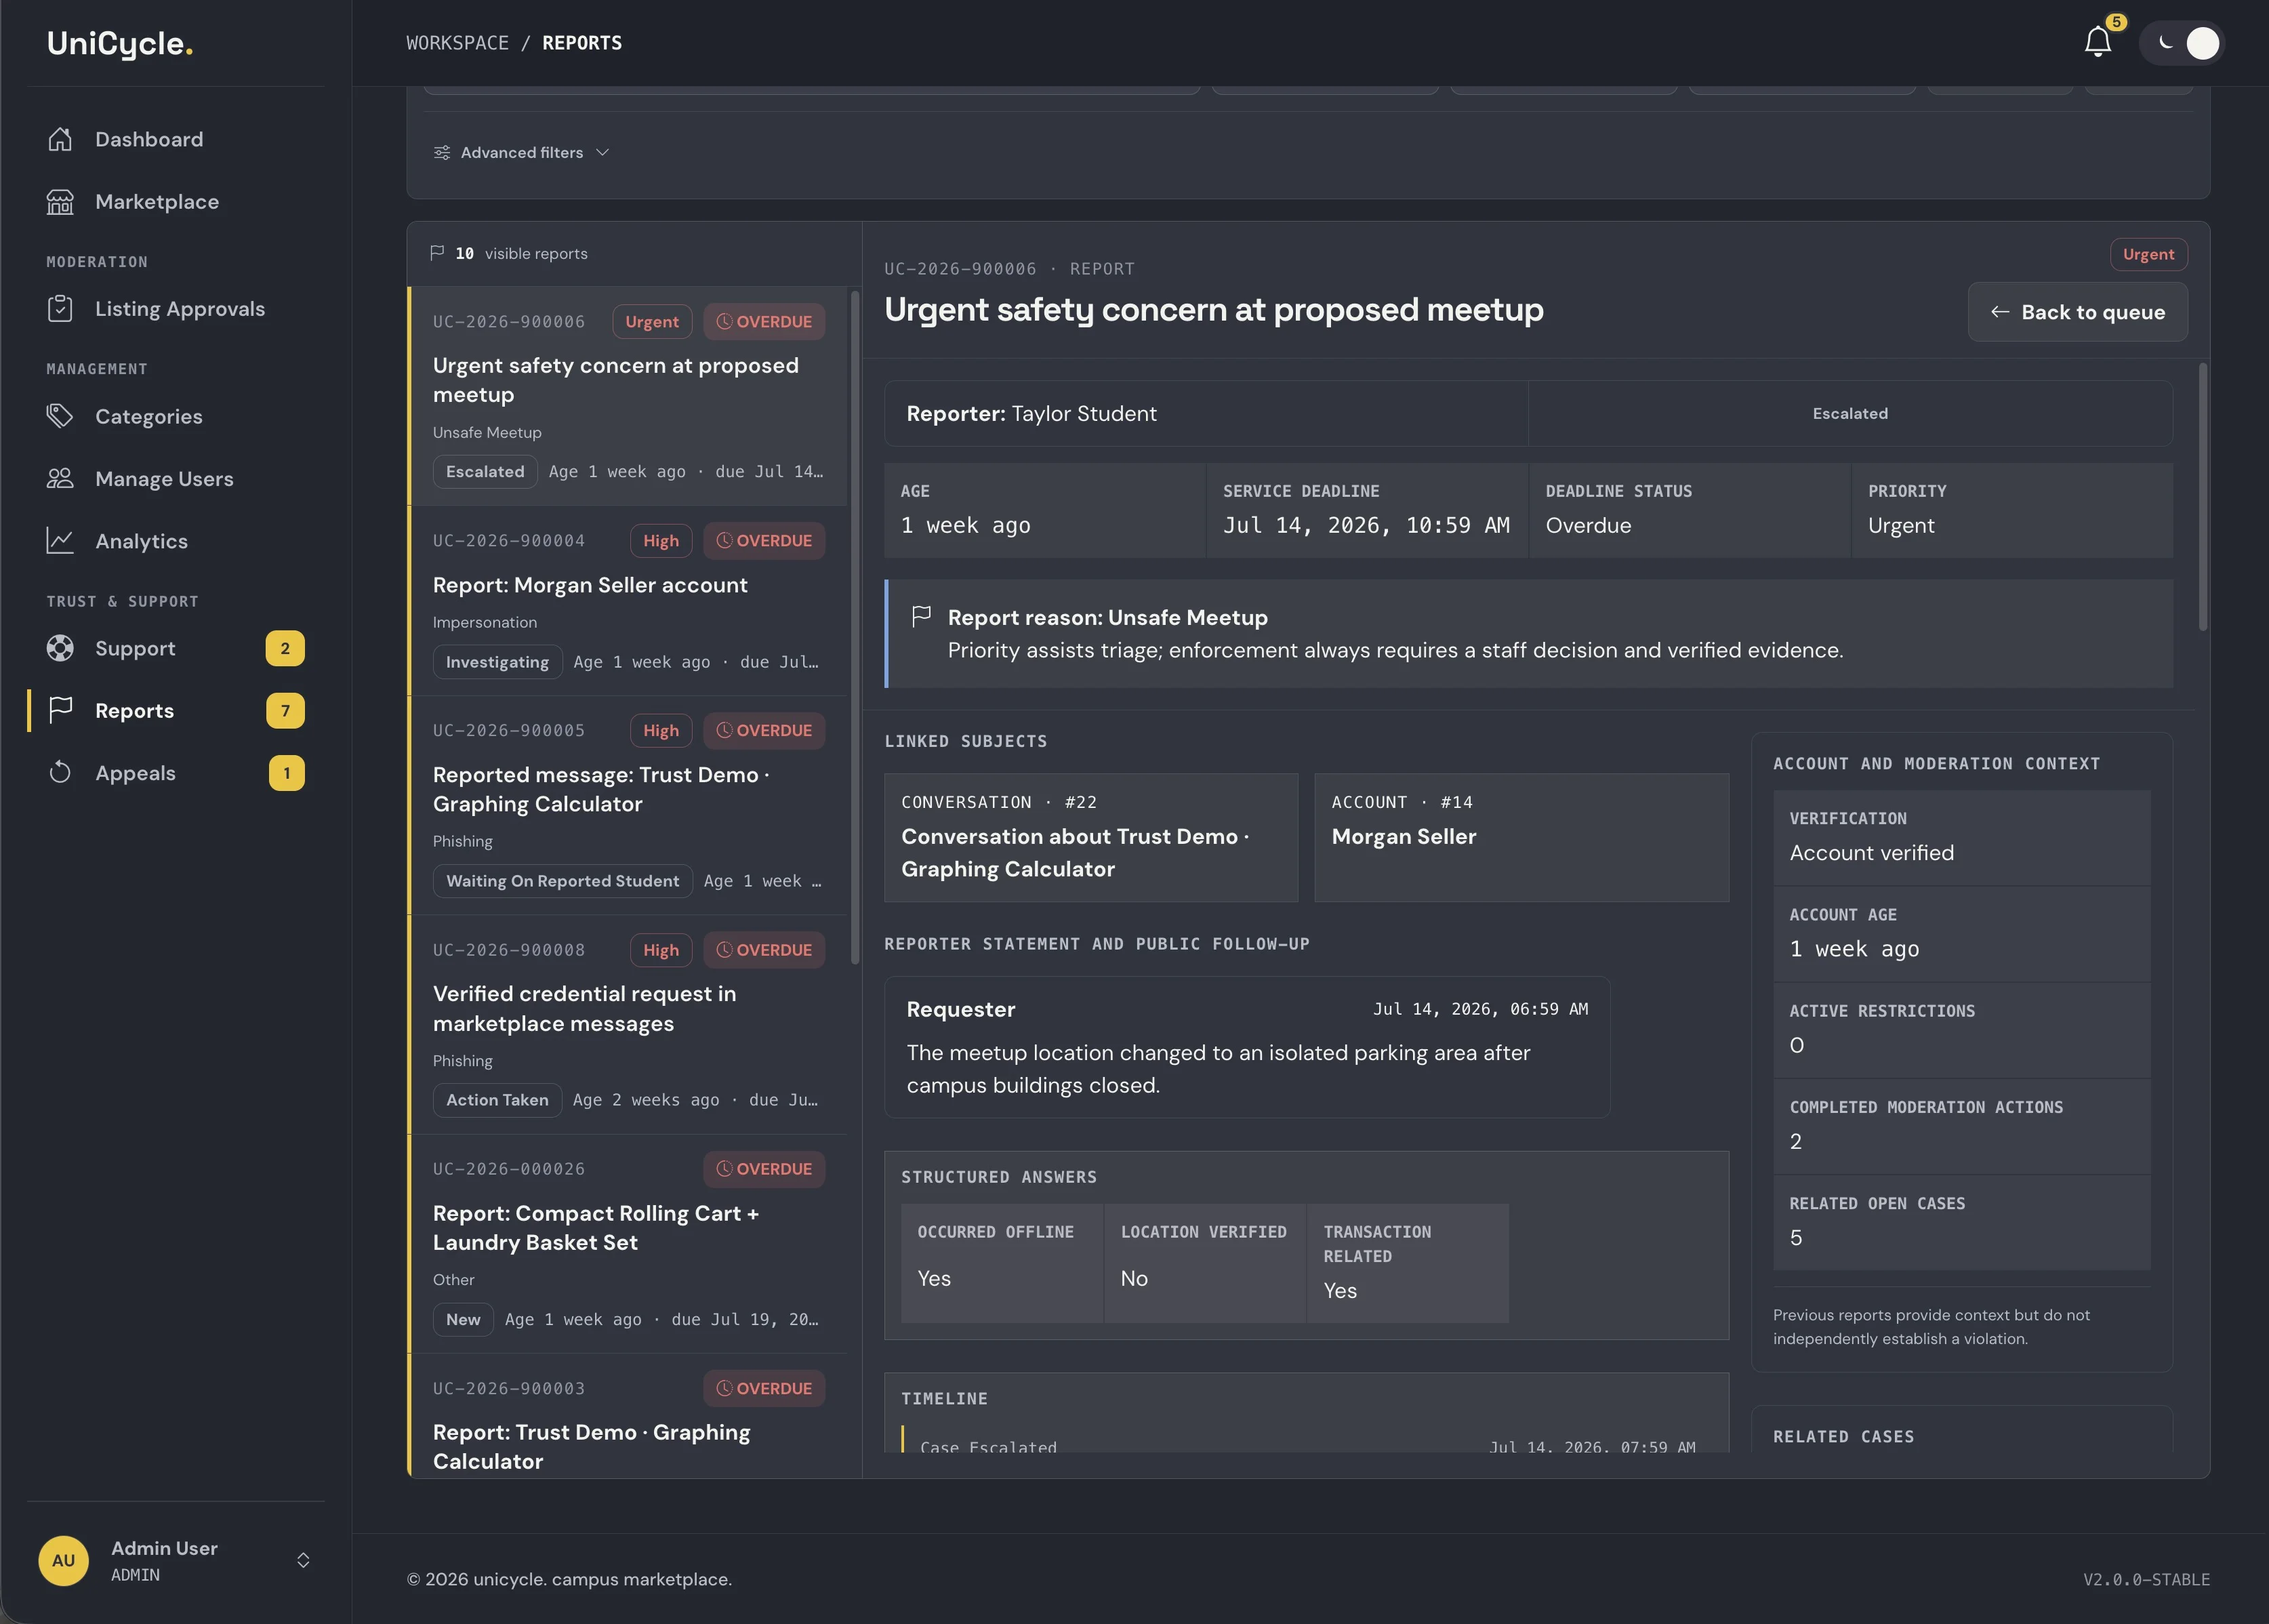Viewport: 2269px width, 1624px height.
Task: Click OVERDUE badge on UC-2026-900006
Action: pos(764,322)
